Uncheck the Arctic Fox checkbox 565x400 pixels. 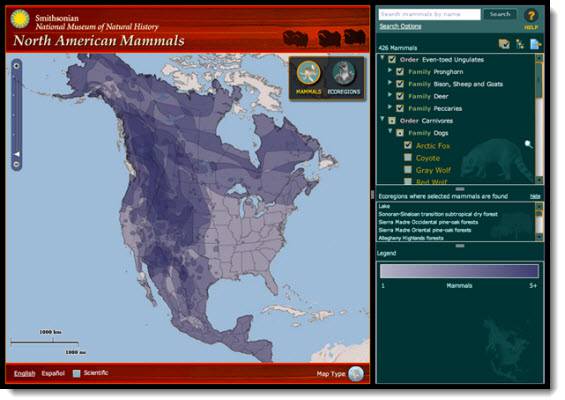pyautogui.click(x=408, y=145)
